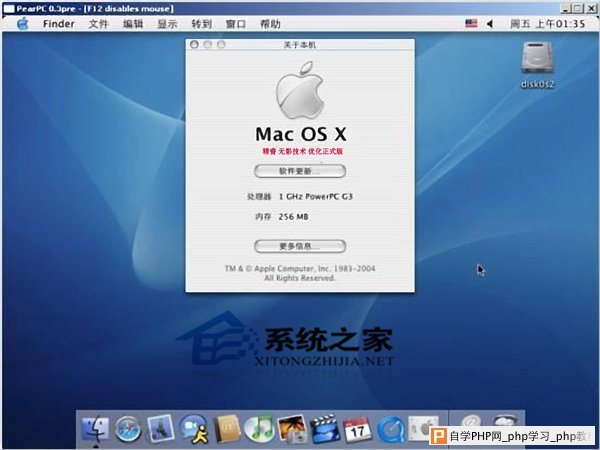Image resolution: width=600 pixels, height=450 pixels.
Task: Open the 编辑 menu
Action: 133,24
